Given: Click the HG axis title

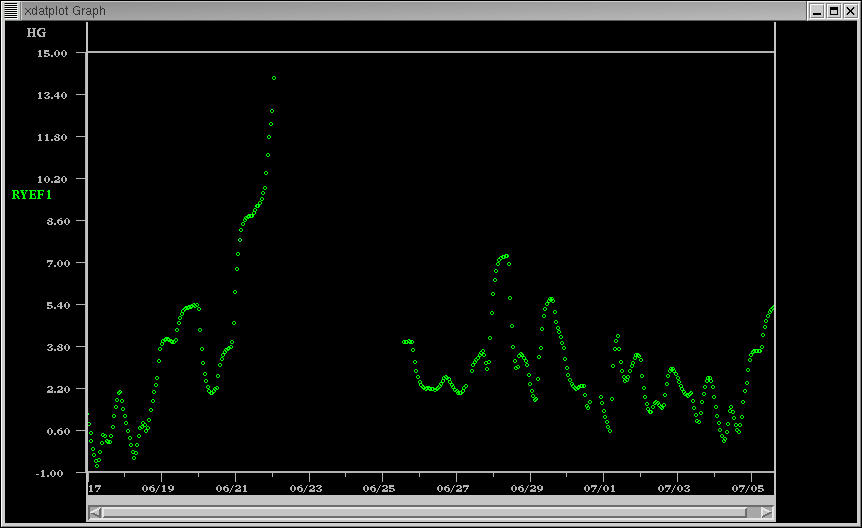Looking at the screenshot, I should [x=36, y=32].
